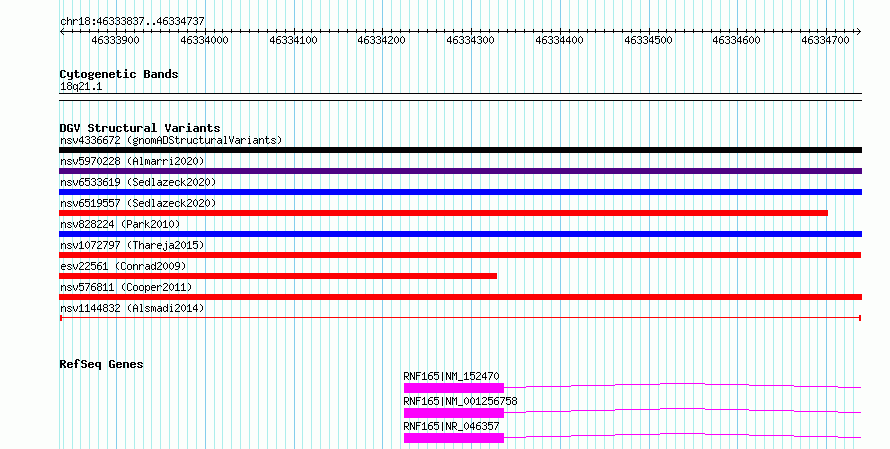Click the nsv4336672 (gnomADStructuralVariants) label

[x=171, y=140]
